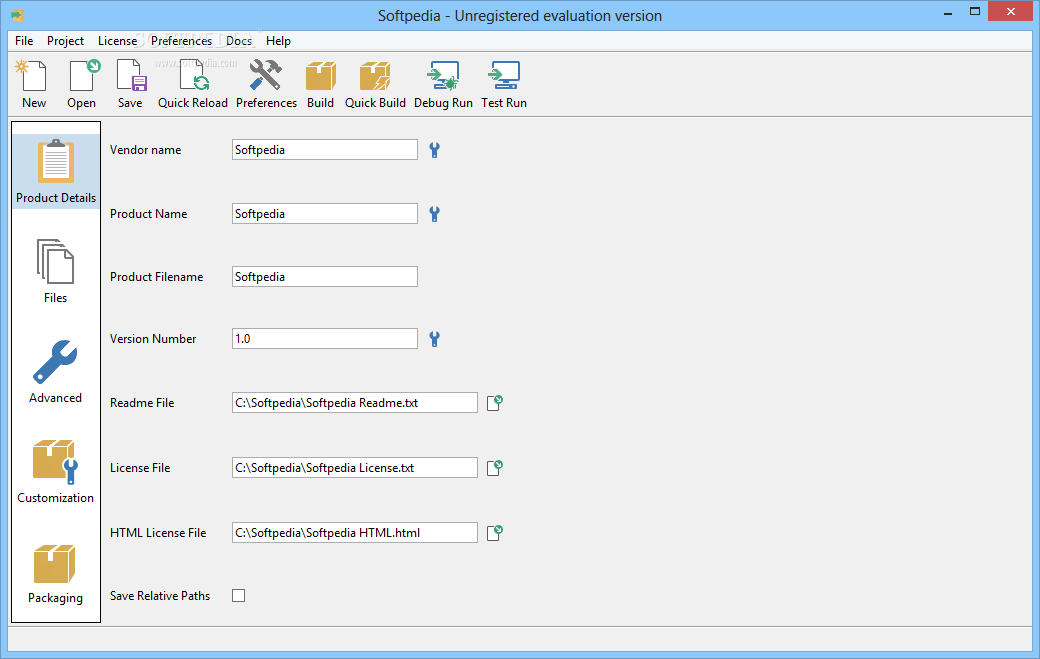The height and width of the screenshot is (659, 1040).
Task: Click the Product Name input field
Action: (325, 213)
